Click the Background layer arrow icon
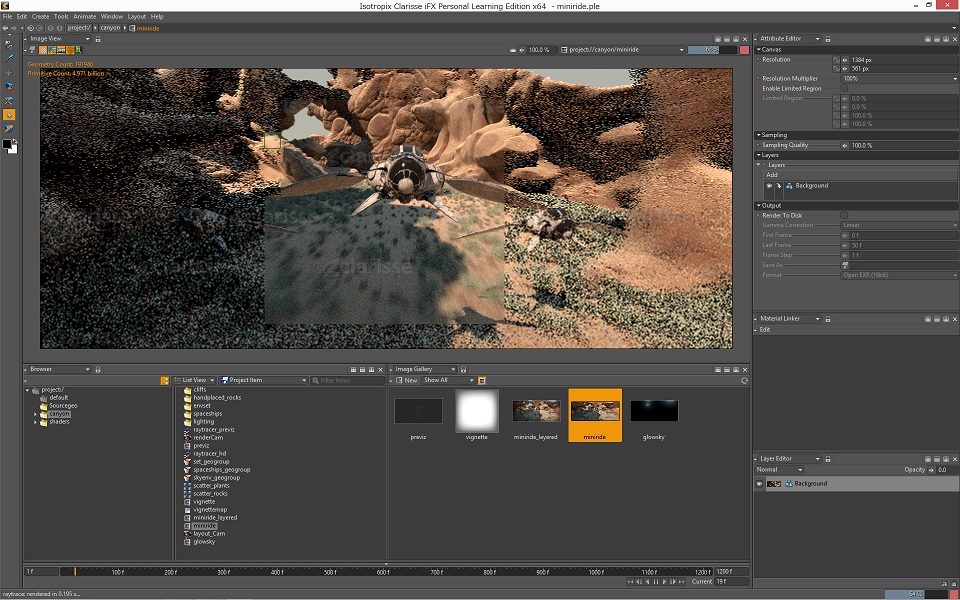This screenshot has width=960, height=600. (779, 186)
